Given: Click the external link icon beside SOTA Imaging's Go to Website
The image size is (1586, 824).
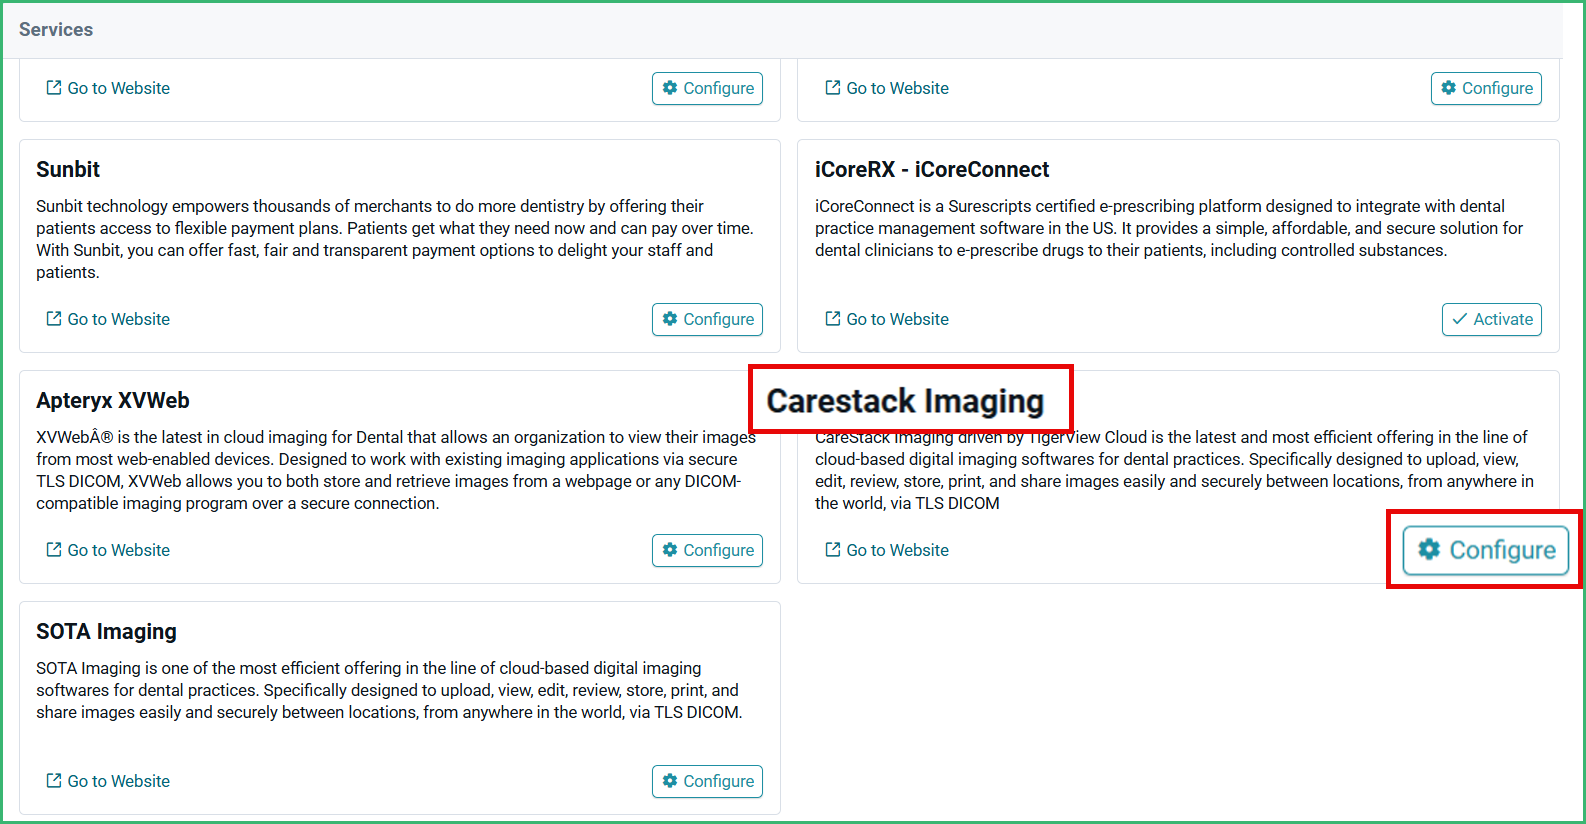Looking at the screenshot, I should [x=53, y=780].
